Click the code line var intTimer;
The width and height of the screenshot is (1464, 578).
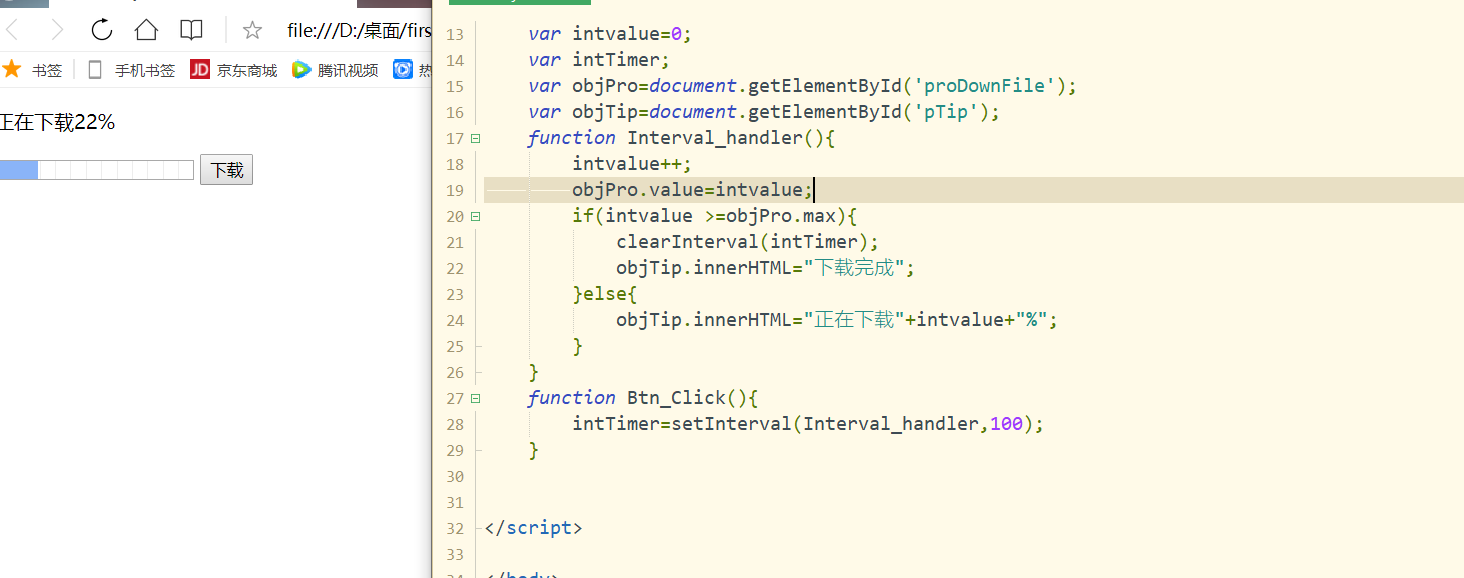[x=599, y=60]
